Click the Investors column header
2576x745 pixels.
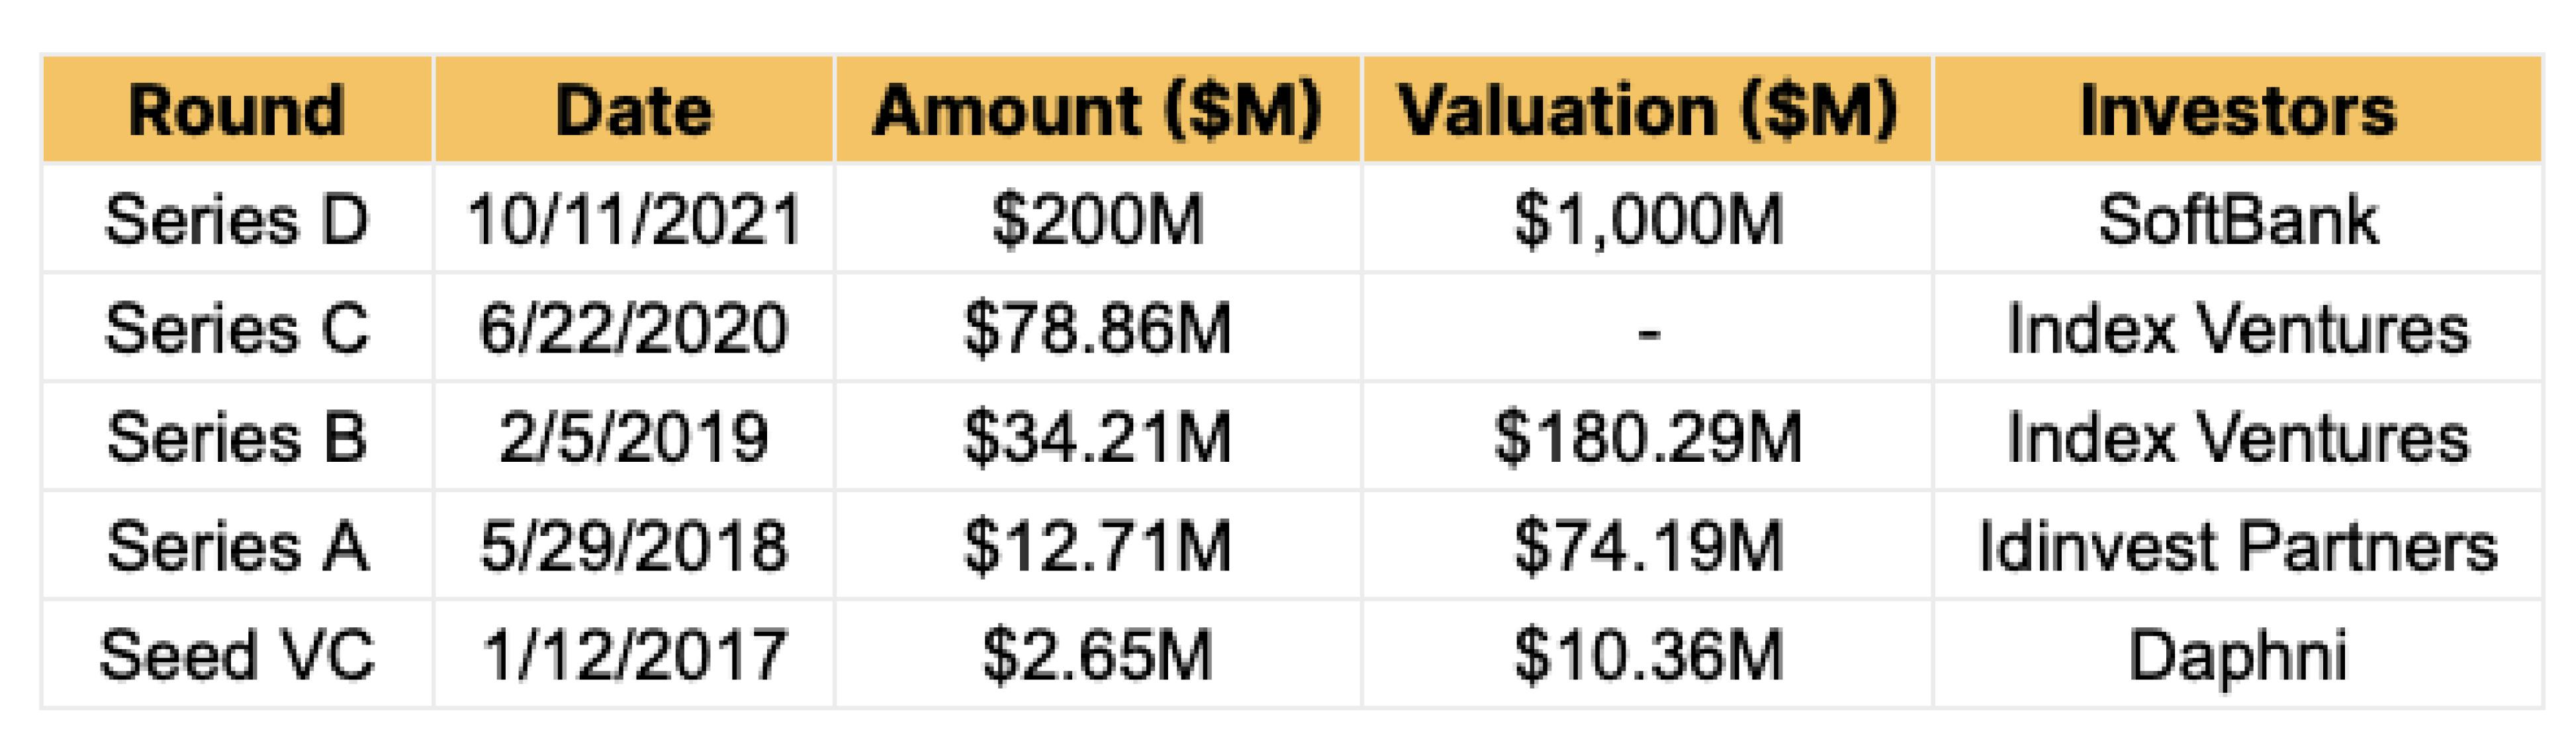coord(2237,110)
